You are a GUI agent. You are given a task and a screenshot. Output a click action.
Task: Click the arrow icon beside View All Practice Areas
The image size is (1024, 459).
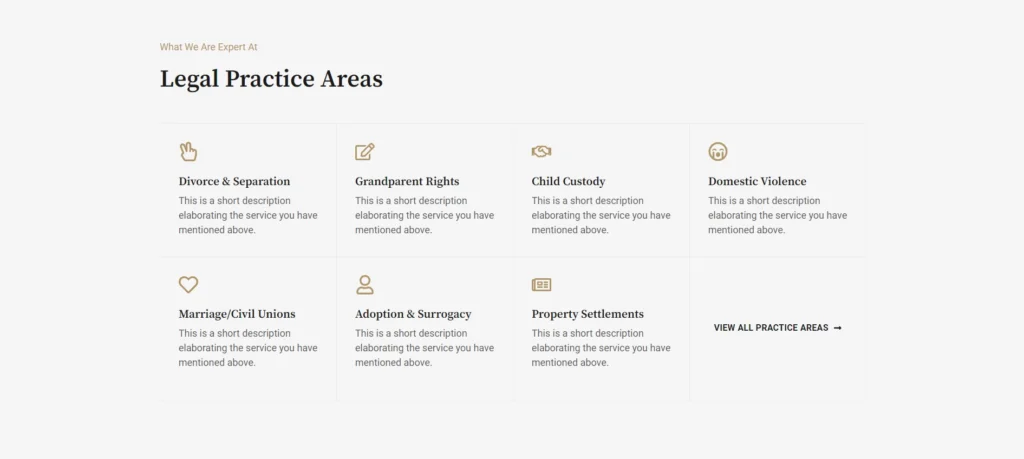tap(838, 328)
